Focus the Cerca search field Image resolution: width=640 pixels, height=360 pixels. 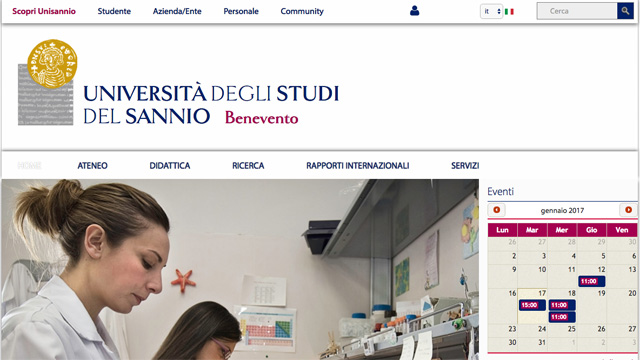(x=577, y=11)
